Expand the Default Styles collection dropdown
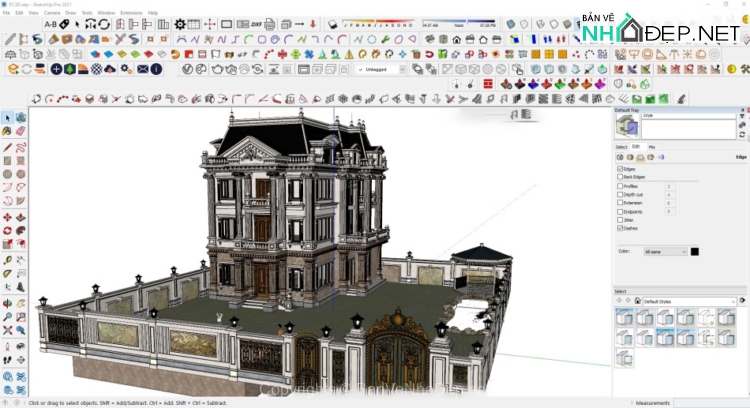Viewport: 750px width, 408px height. point(688,301)
